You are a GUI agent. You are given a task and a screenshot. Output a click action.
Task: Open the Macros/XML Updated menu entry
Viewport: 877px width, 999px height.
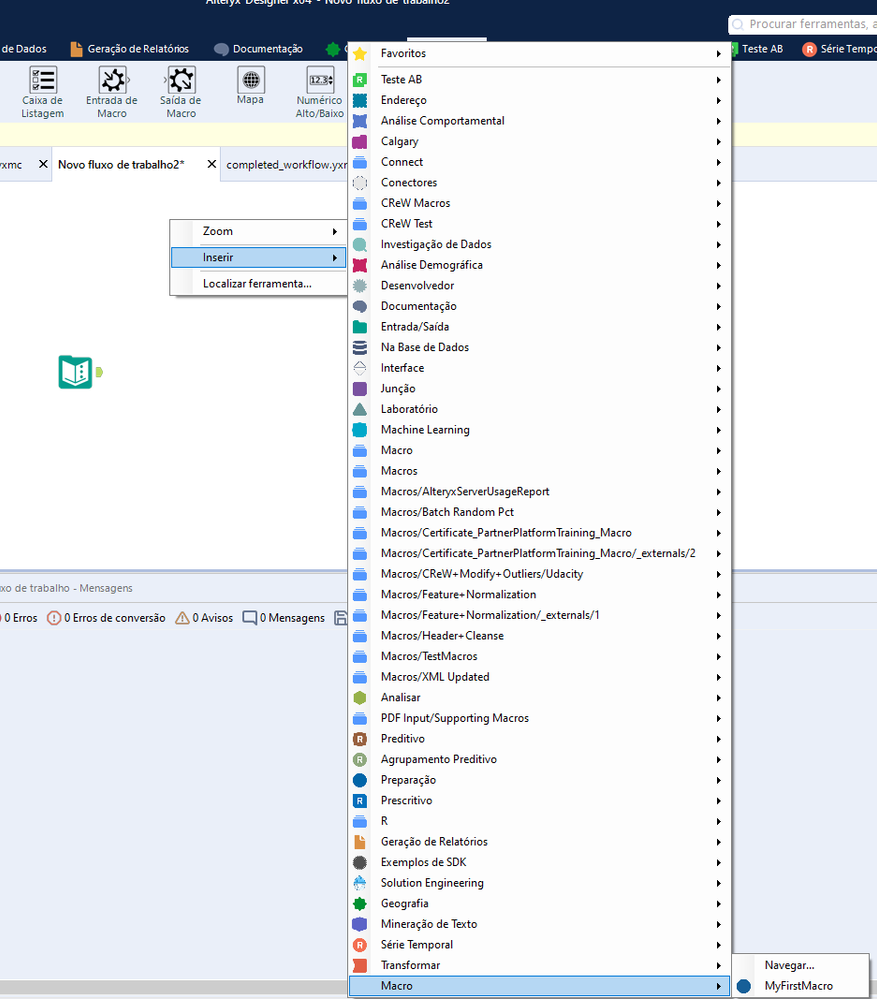point(539,677)
